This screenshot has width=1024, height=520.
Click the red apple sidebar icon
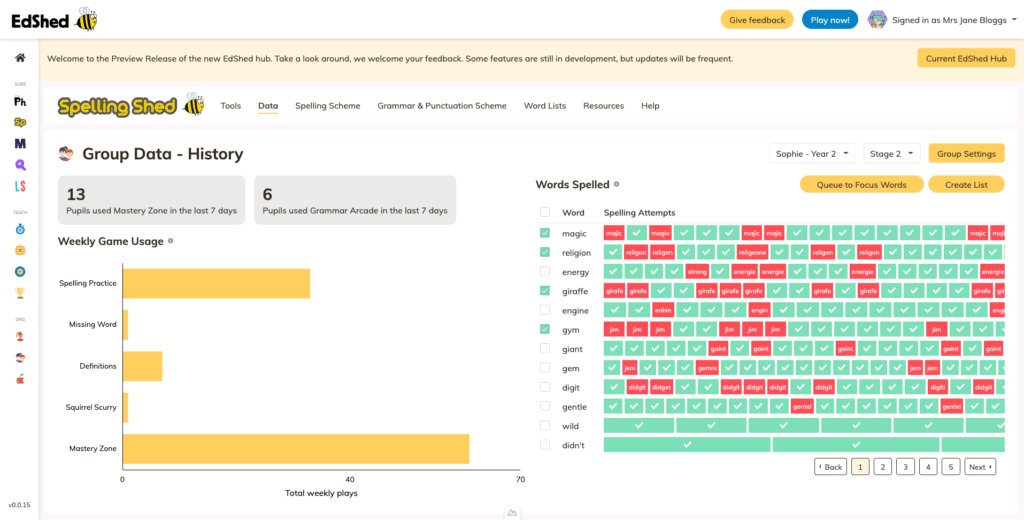click(20, 379)
